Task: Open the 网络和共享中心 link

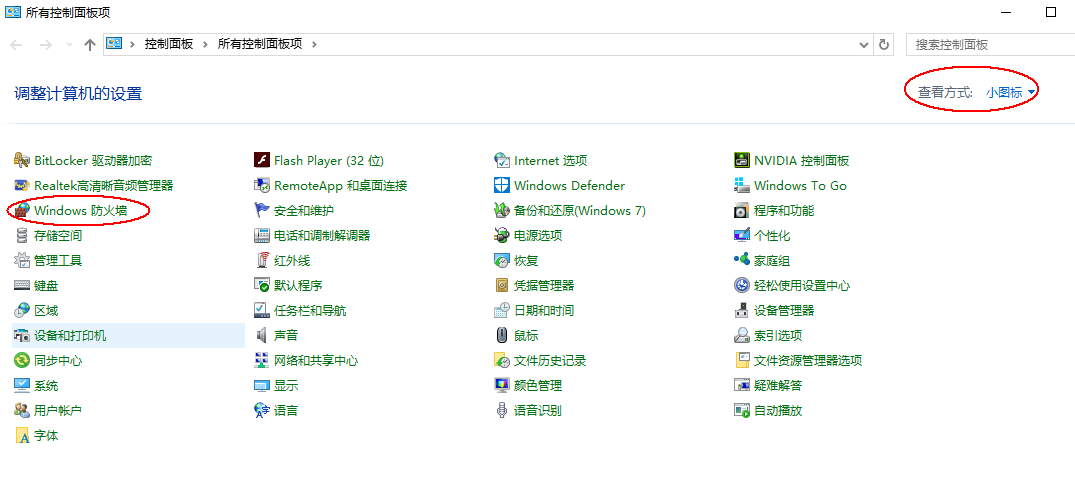Action: 315,361
